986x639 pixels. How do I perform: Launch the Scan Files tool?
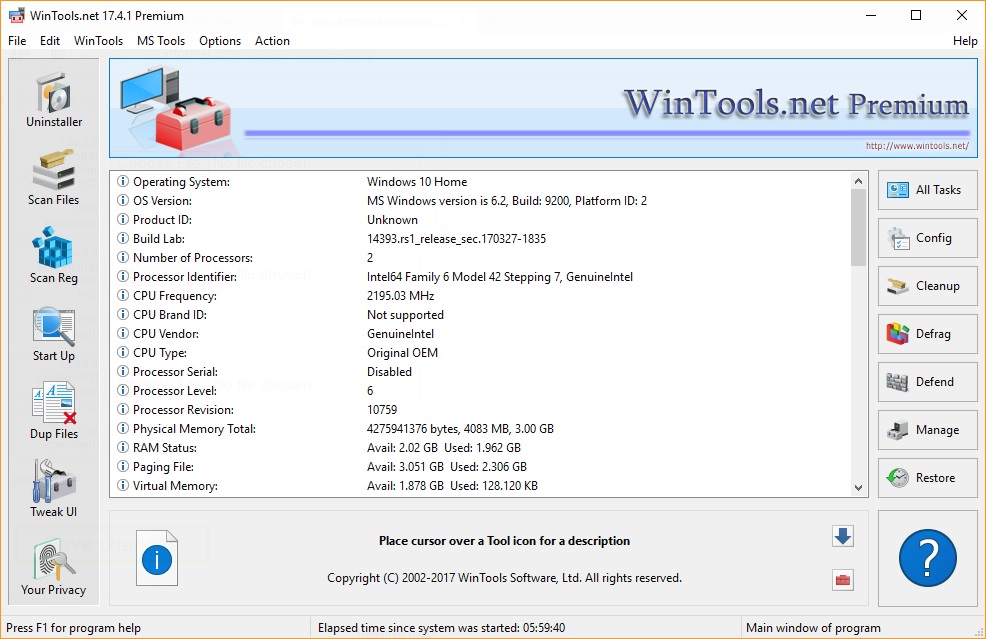coord(54,179)
